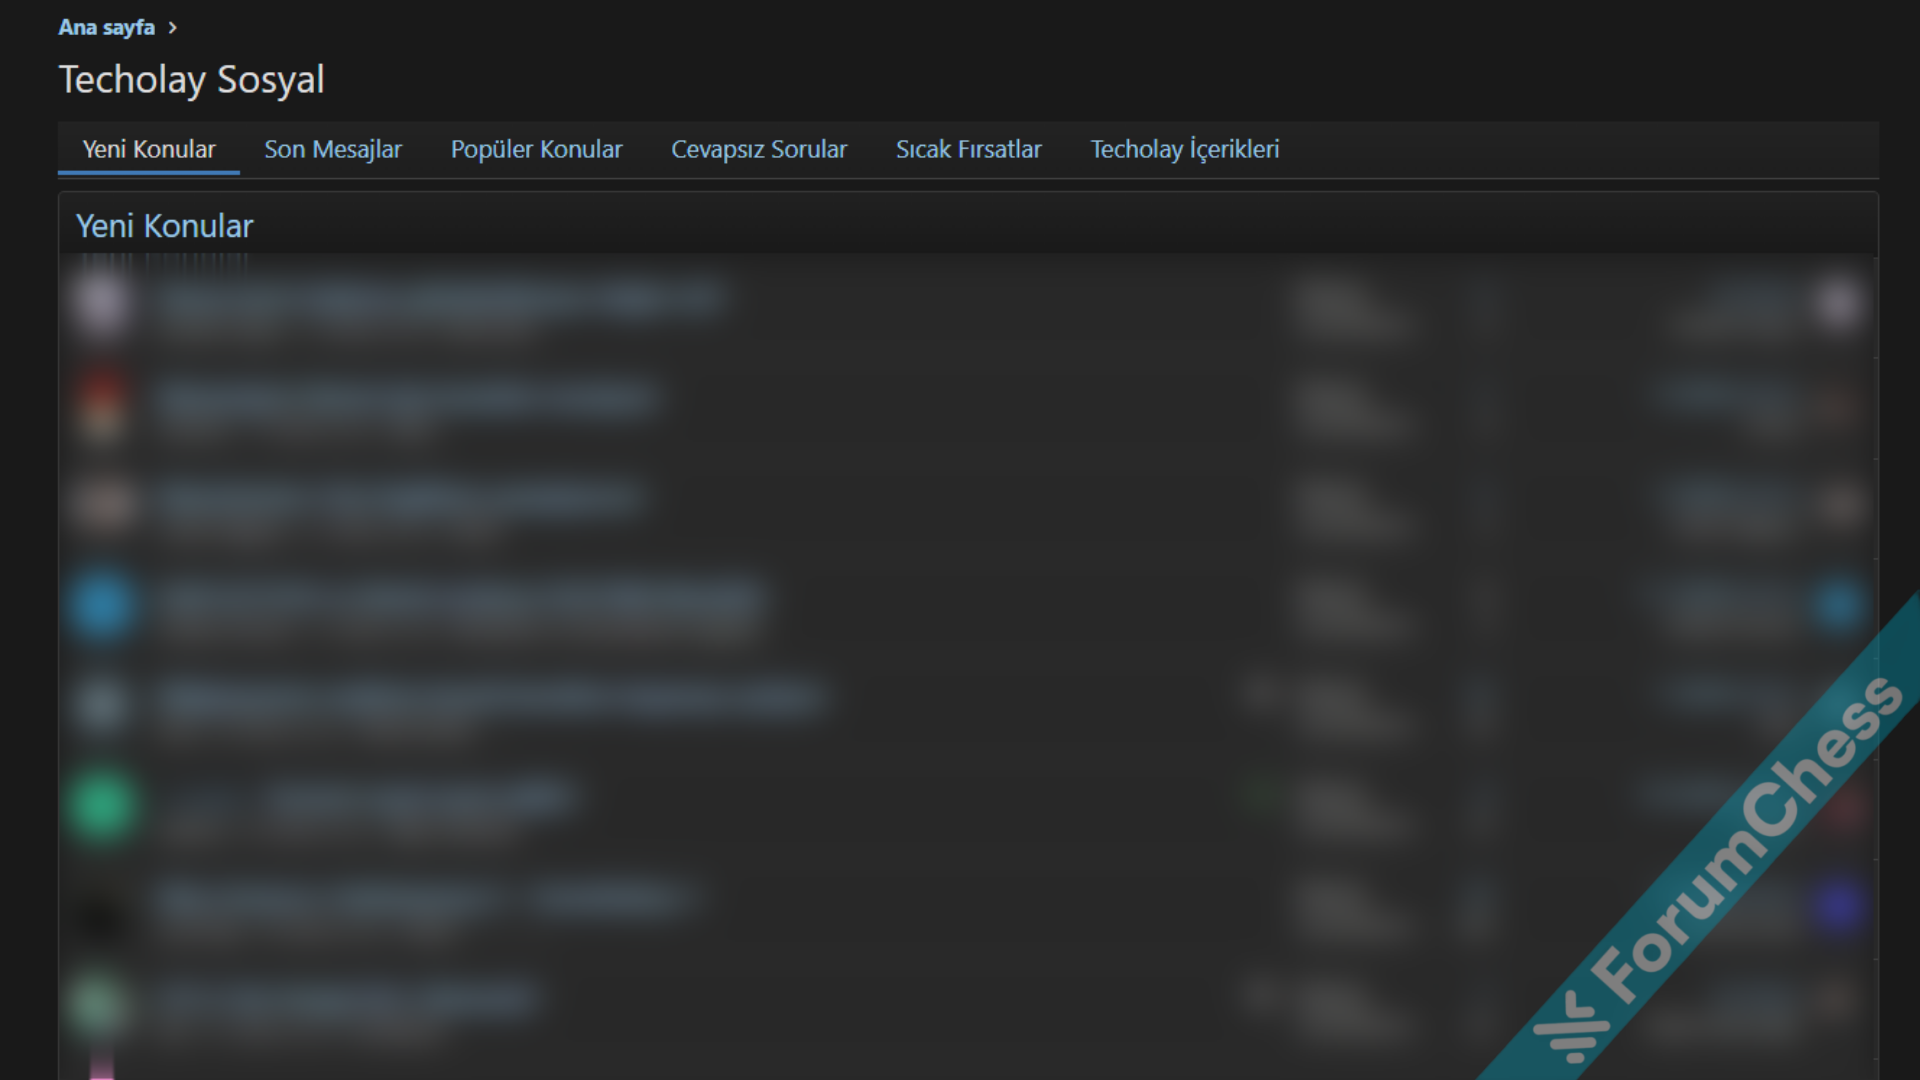Click the Techolay Sosyal page title

191,80
